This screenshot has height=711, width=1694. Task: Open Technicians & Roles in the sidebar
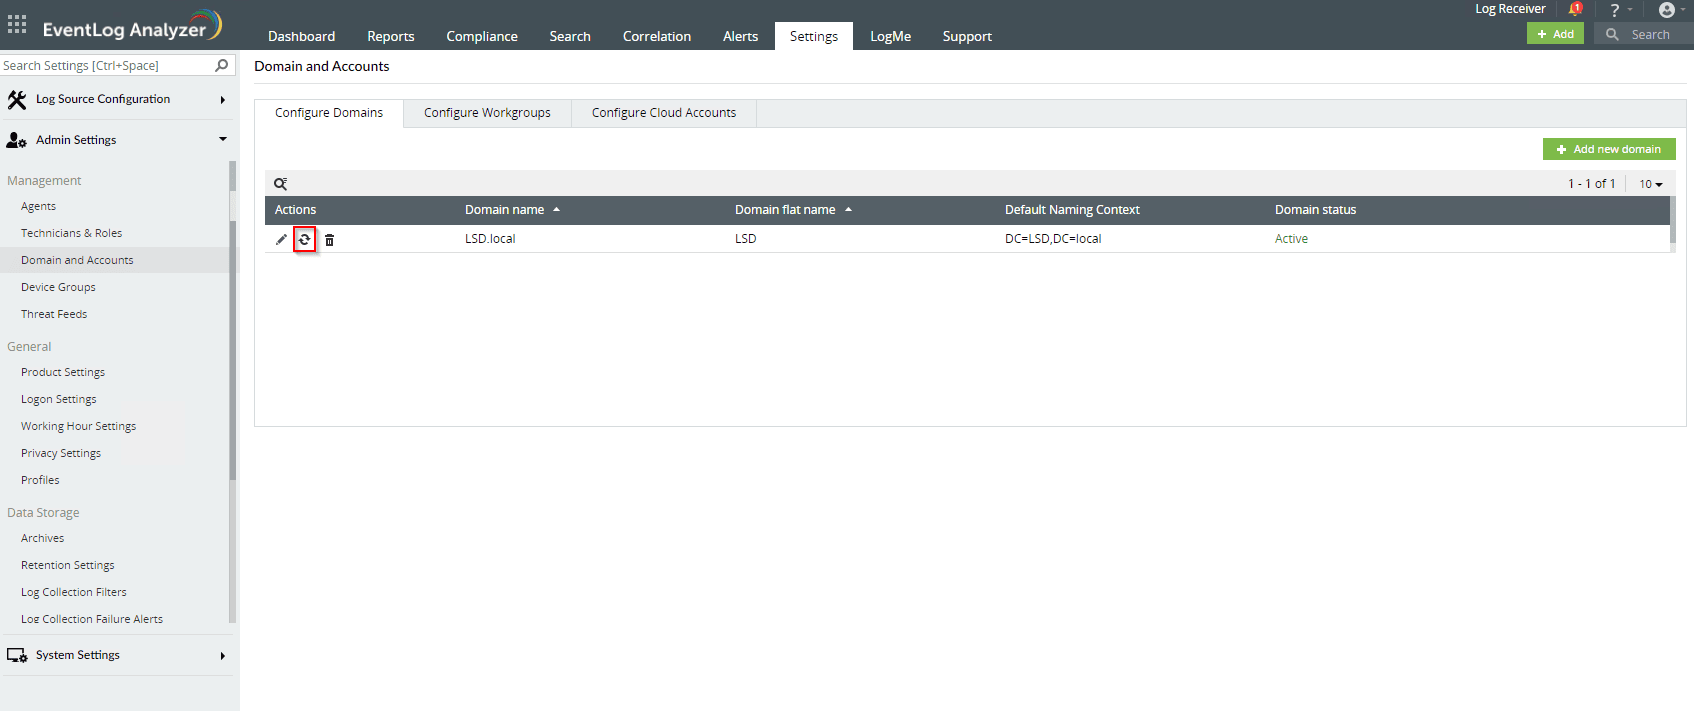coord(71,233)
